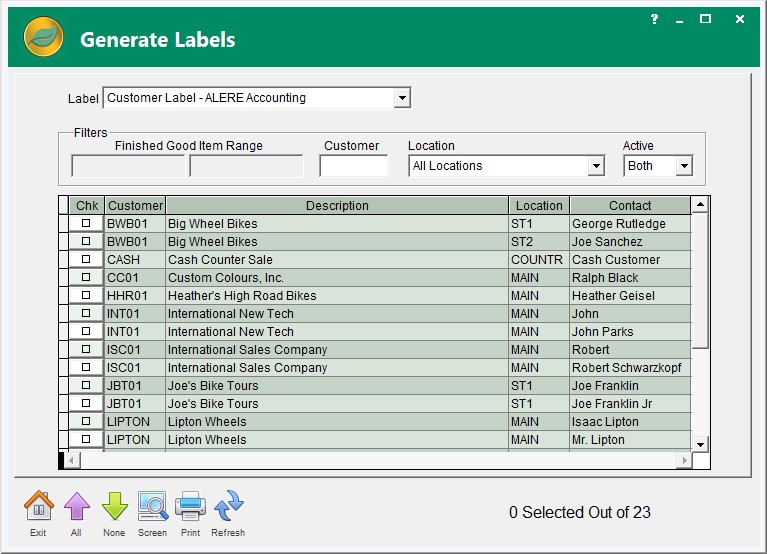Click the Exit house icon
Screen dimensions: 767x554
click(x=39, y=506)
